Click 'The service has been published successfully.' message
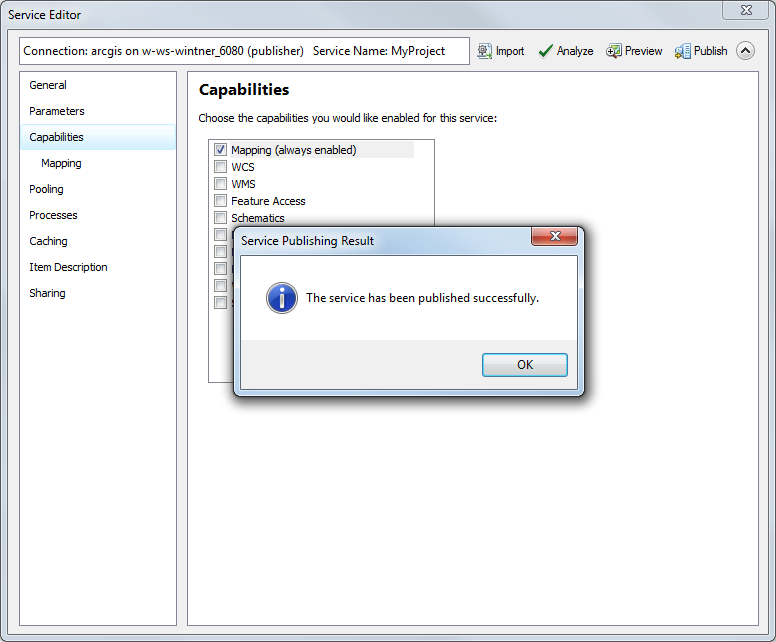The image size is (776, 642). point(422,298)
